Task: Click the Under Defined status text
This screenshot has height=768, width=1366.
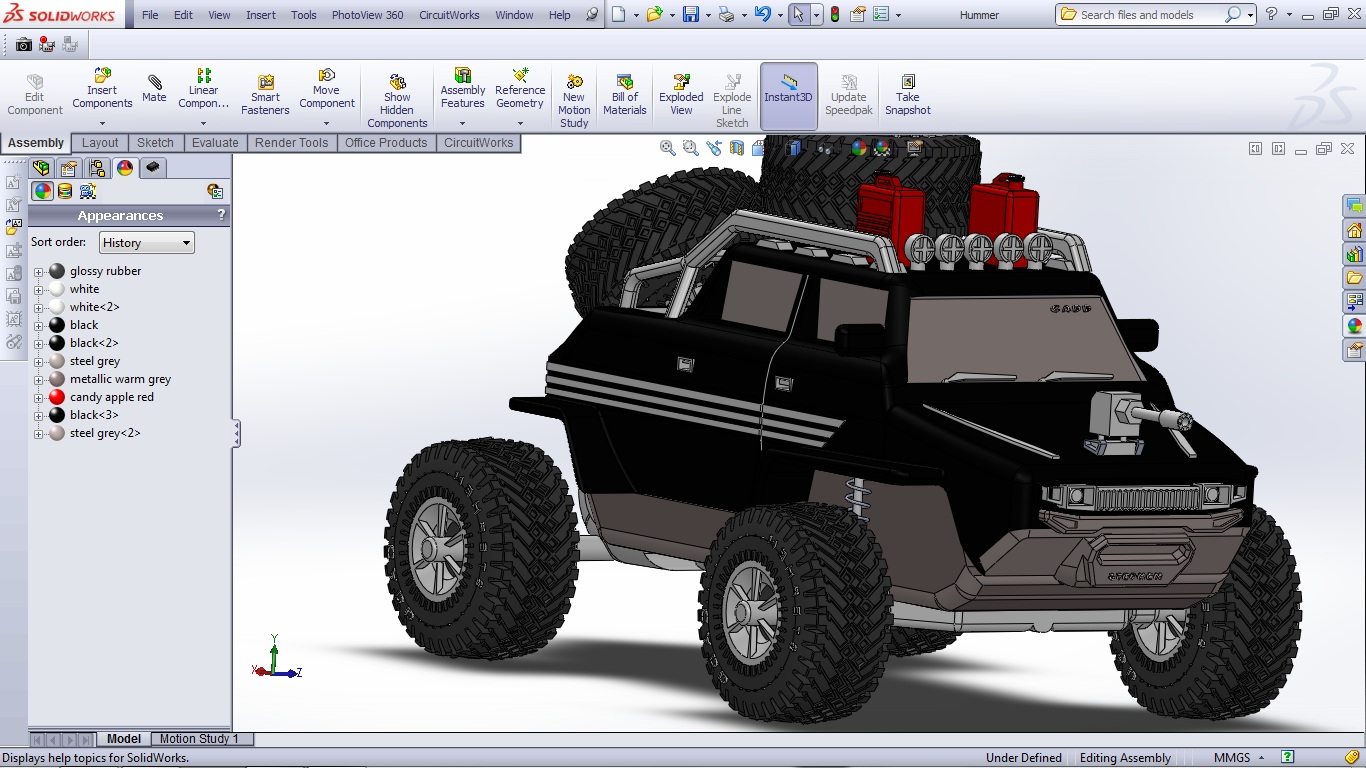Action: point(1024,758)
